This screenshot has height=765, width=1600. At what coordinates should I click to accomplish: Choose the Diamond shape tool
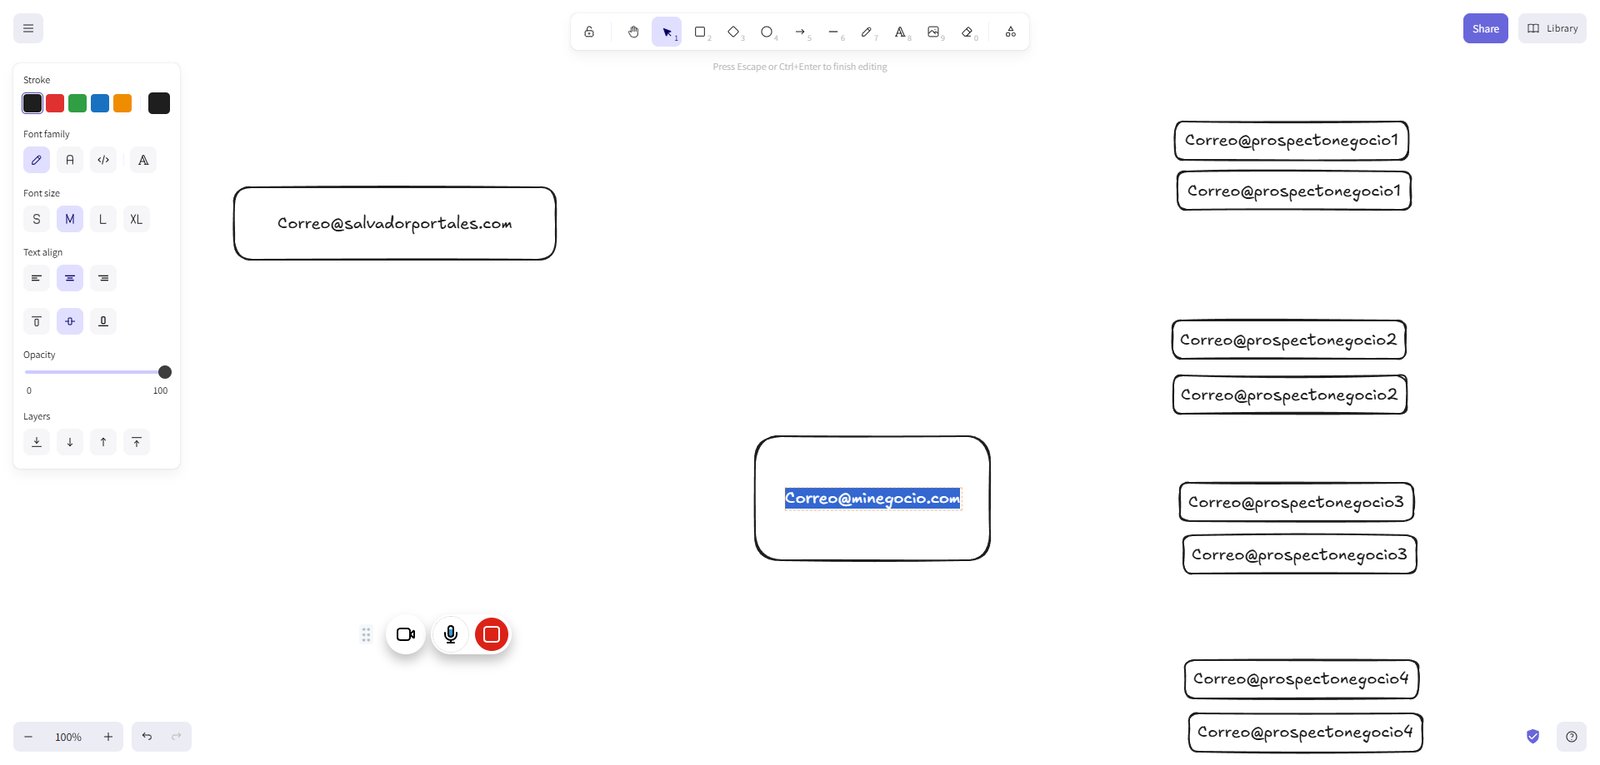point(733,32)
